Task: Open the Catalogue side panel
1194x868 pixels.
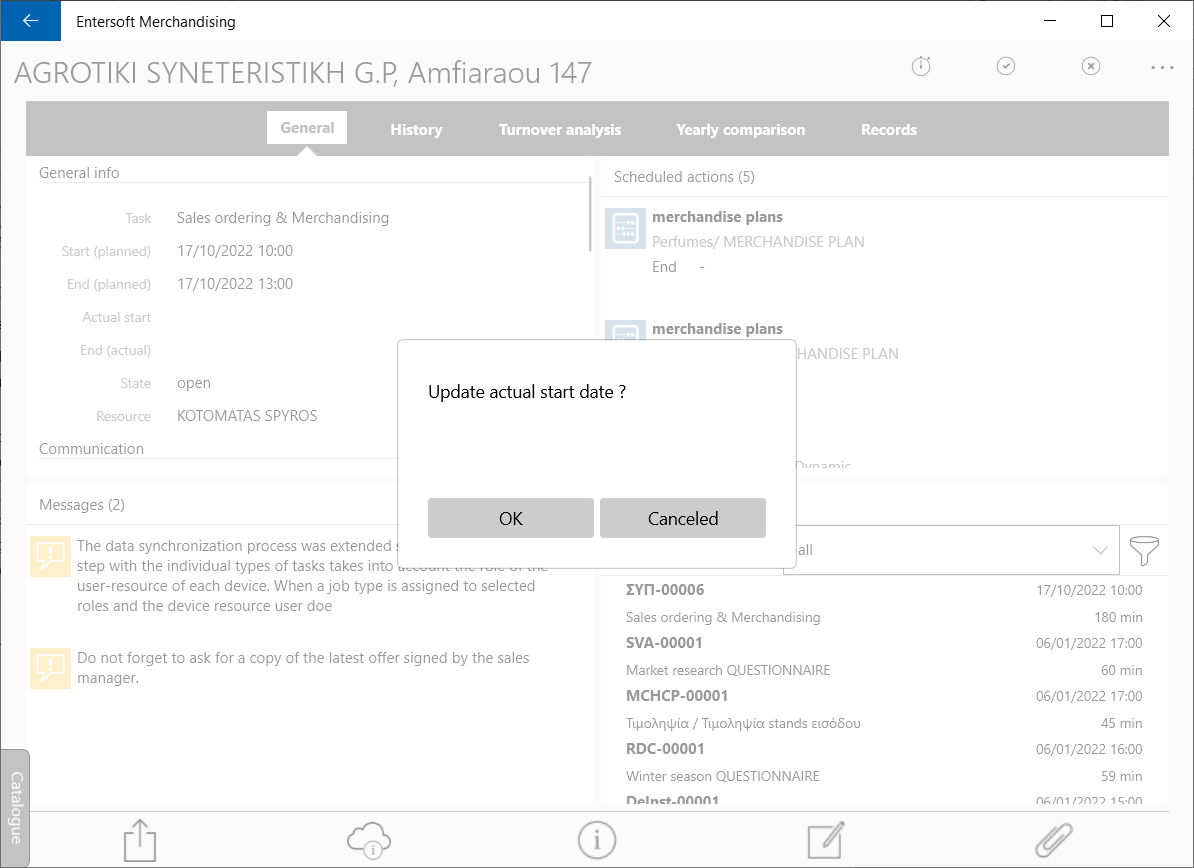Action: 16,808
